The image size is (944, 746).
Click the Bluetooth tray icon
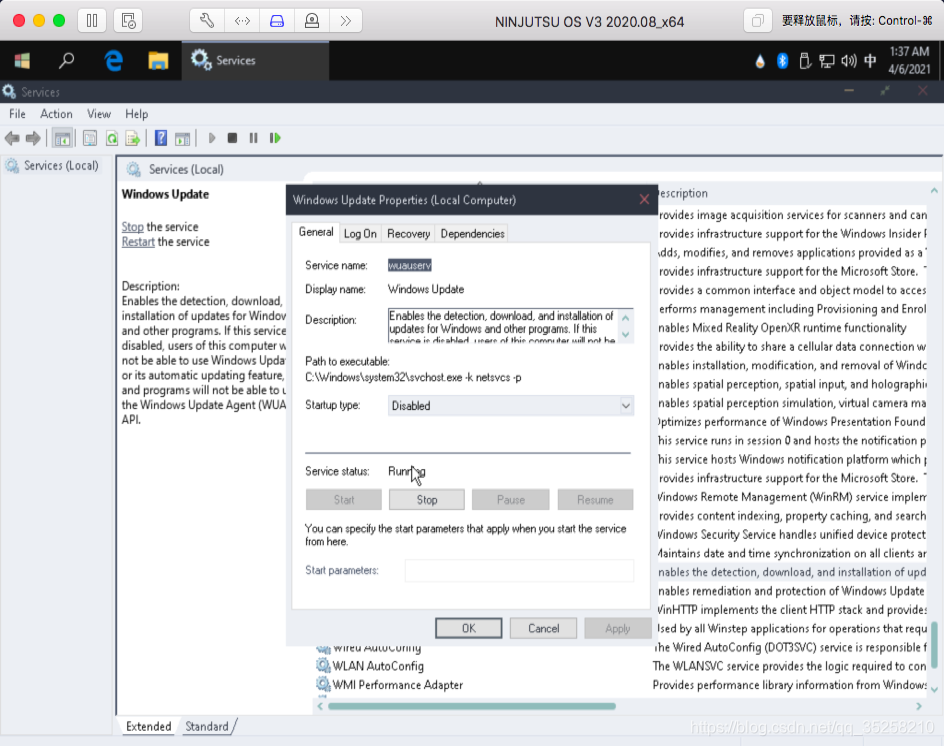782,60
